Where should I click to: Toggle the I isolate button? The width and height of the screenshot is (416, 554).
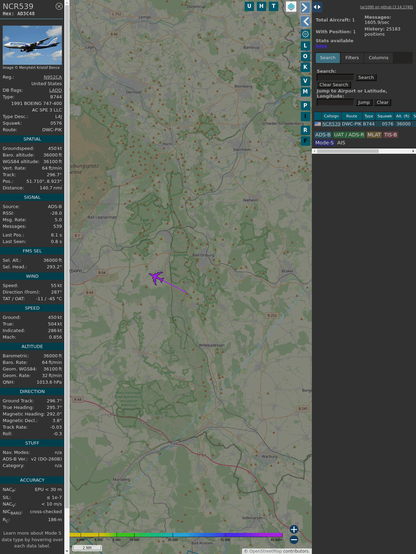305,116
